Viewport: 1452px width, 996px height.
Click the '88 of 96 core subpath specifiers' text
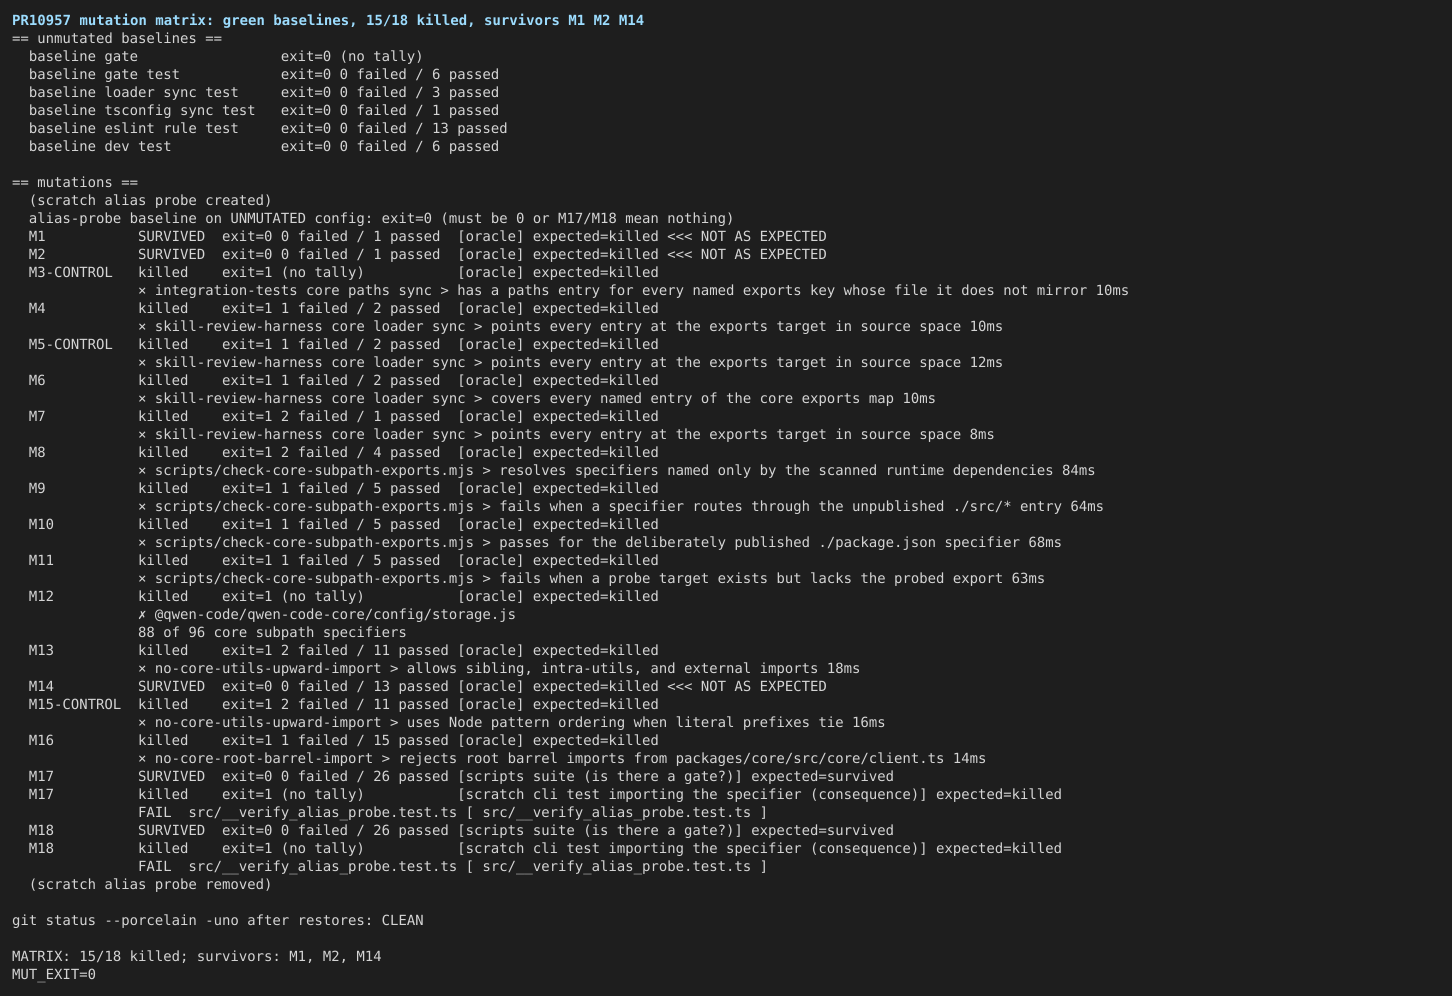[272, 632]
